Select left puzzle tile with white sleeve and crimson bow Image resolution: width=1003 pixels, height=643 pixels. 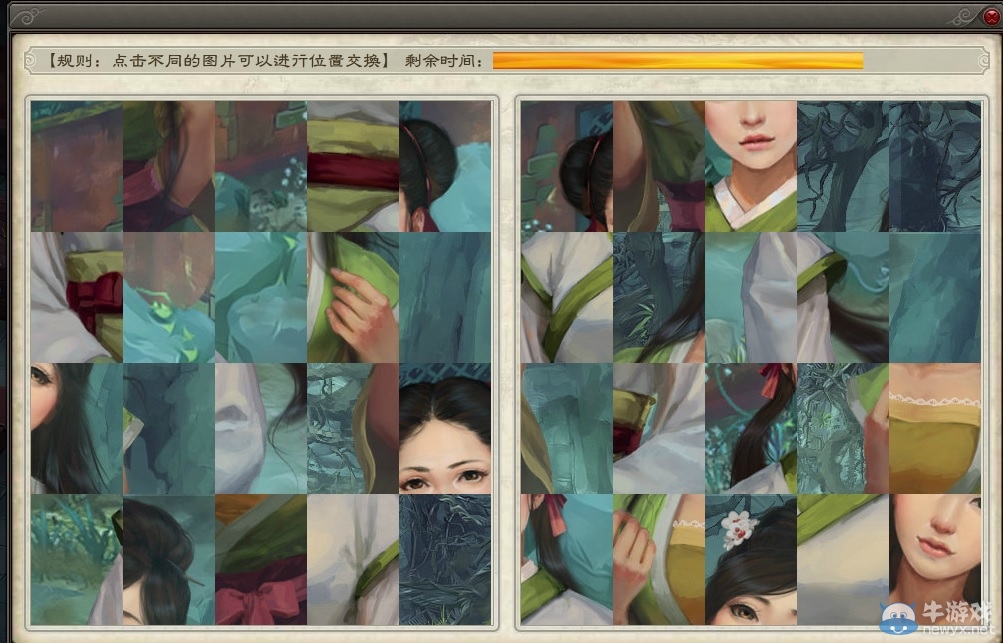77,298
